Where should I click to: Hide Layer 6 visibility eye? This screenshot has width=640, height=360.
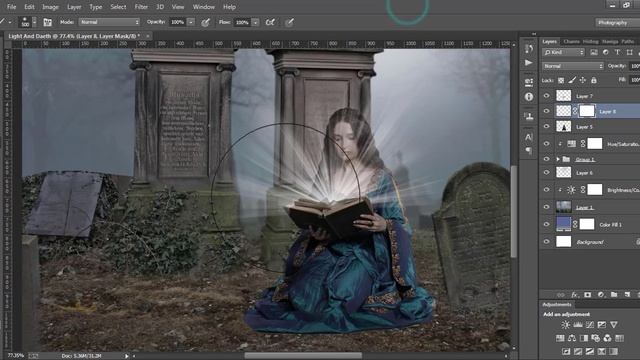coord(547,173)
